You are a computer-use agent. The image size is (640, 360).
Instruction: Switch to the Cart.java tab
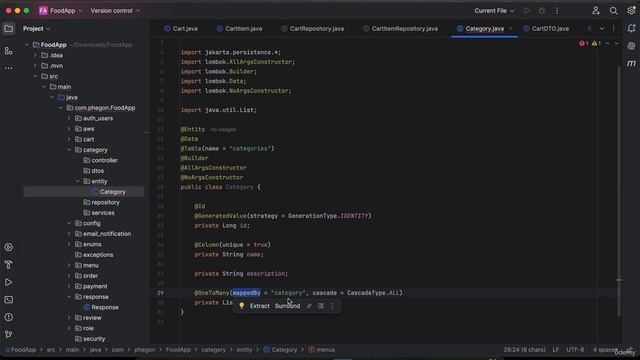pos(181,29)
